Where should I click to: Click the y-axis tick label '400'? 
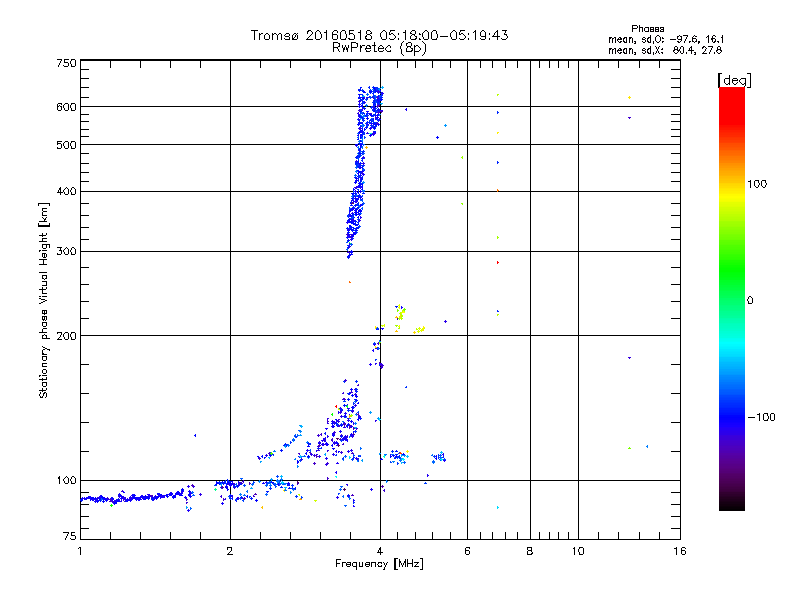pyautogui.click(x=67, y=192)
